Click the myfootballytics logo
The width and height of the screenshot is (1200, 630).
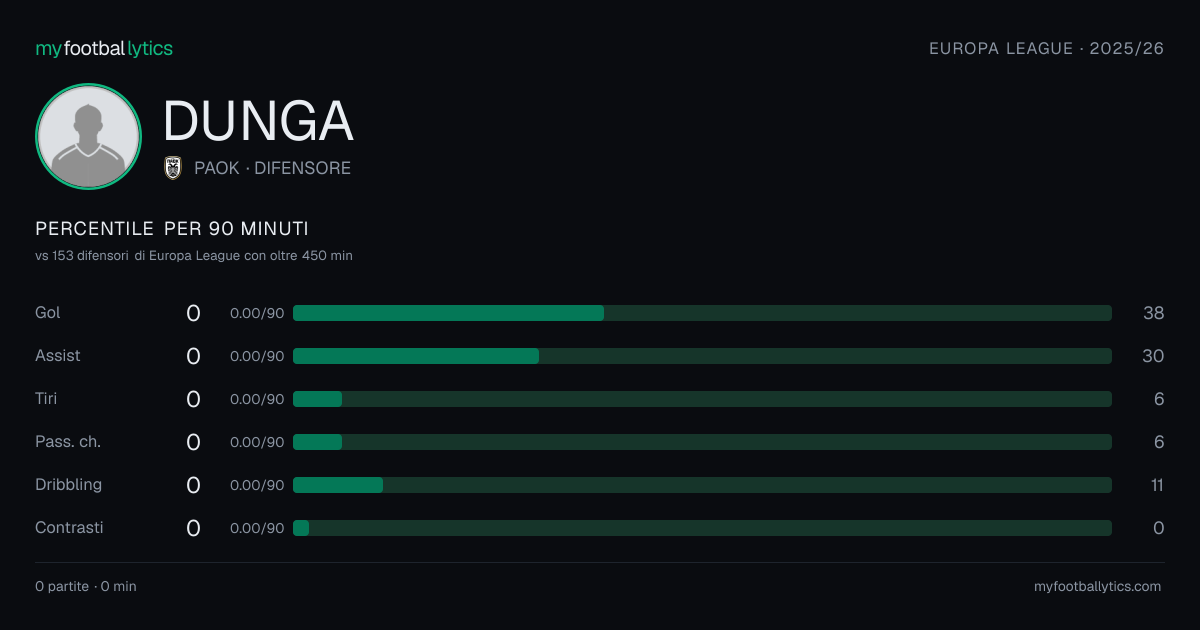coord(104,48)
